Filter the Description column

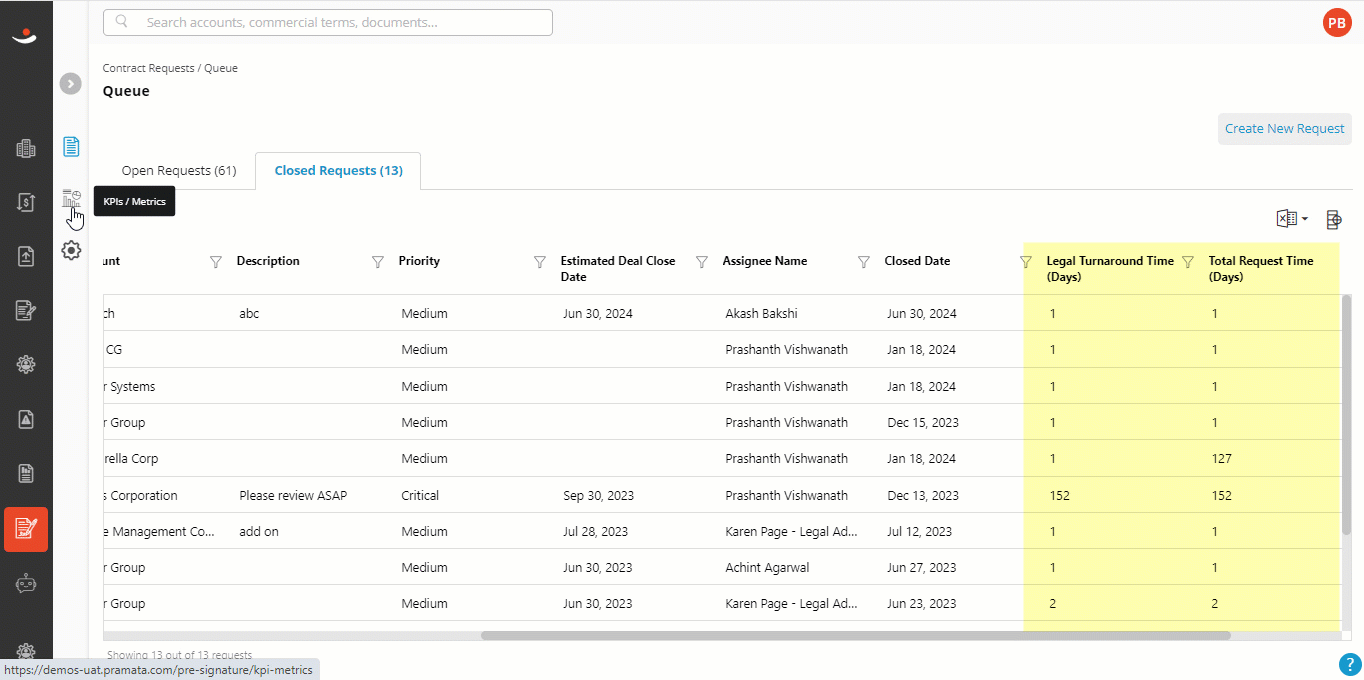(378, 262)
